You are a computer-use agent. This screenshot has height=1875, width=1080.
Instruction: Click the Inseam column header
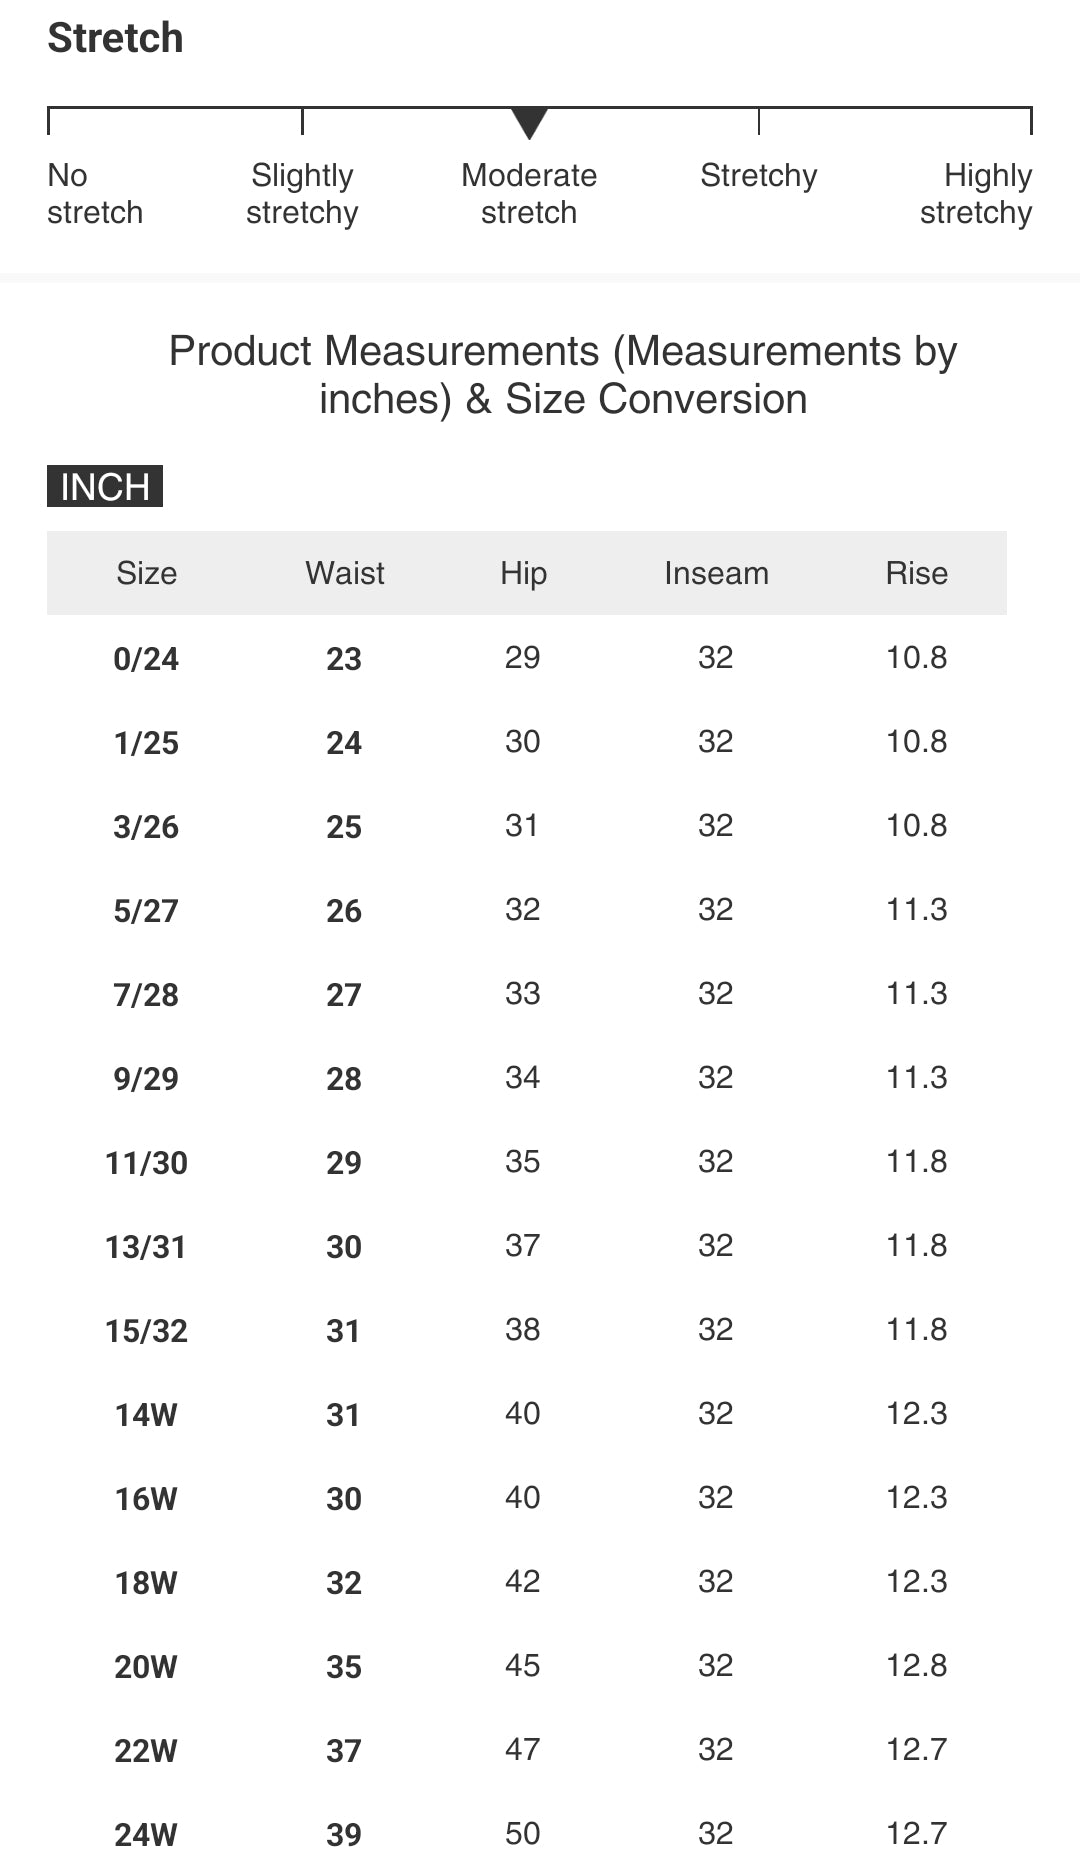(x=716, y=573)
